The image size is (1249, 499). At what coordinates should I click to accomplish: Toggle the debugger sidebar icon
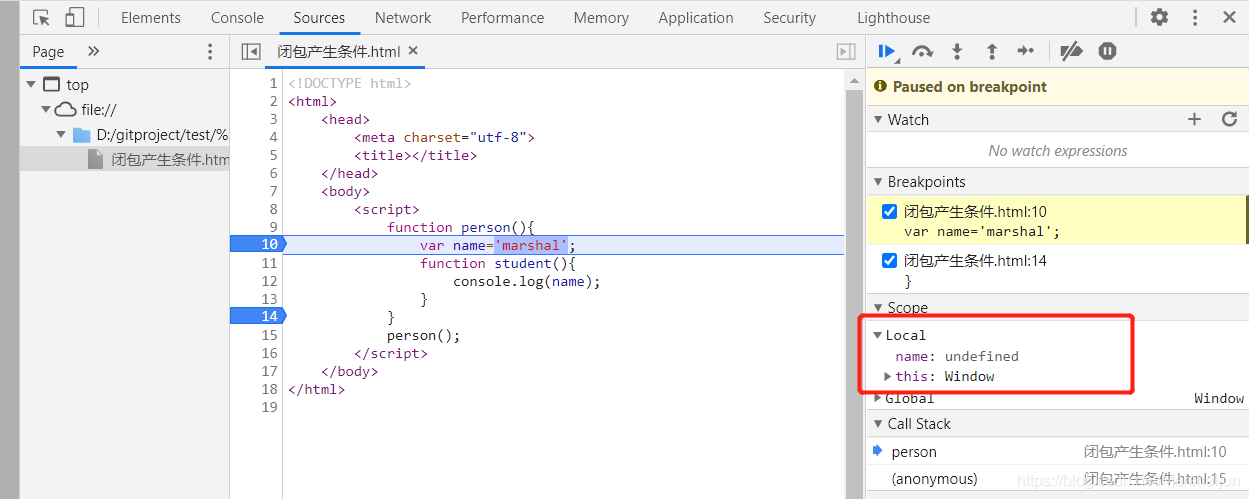click(x=846, y=51)
